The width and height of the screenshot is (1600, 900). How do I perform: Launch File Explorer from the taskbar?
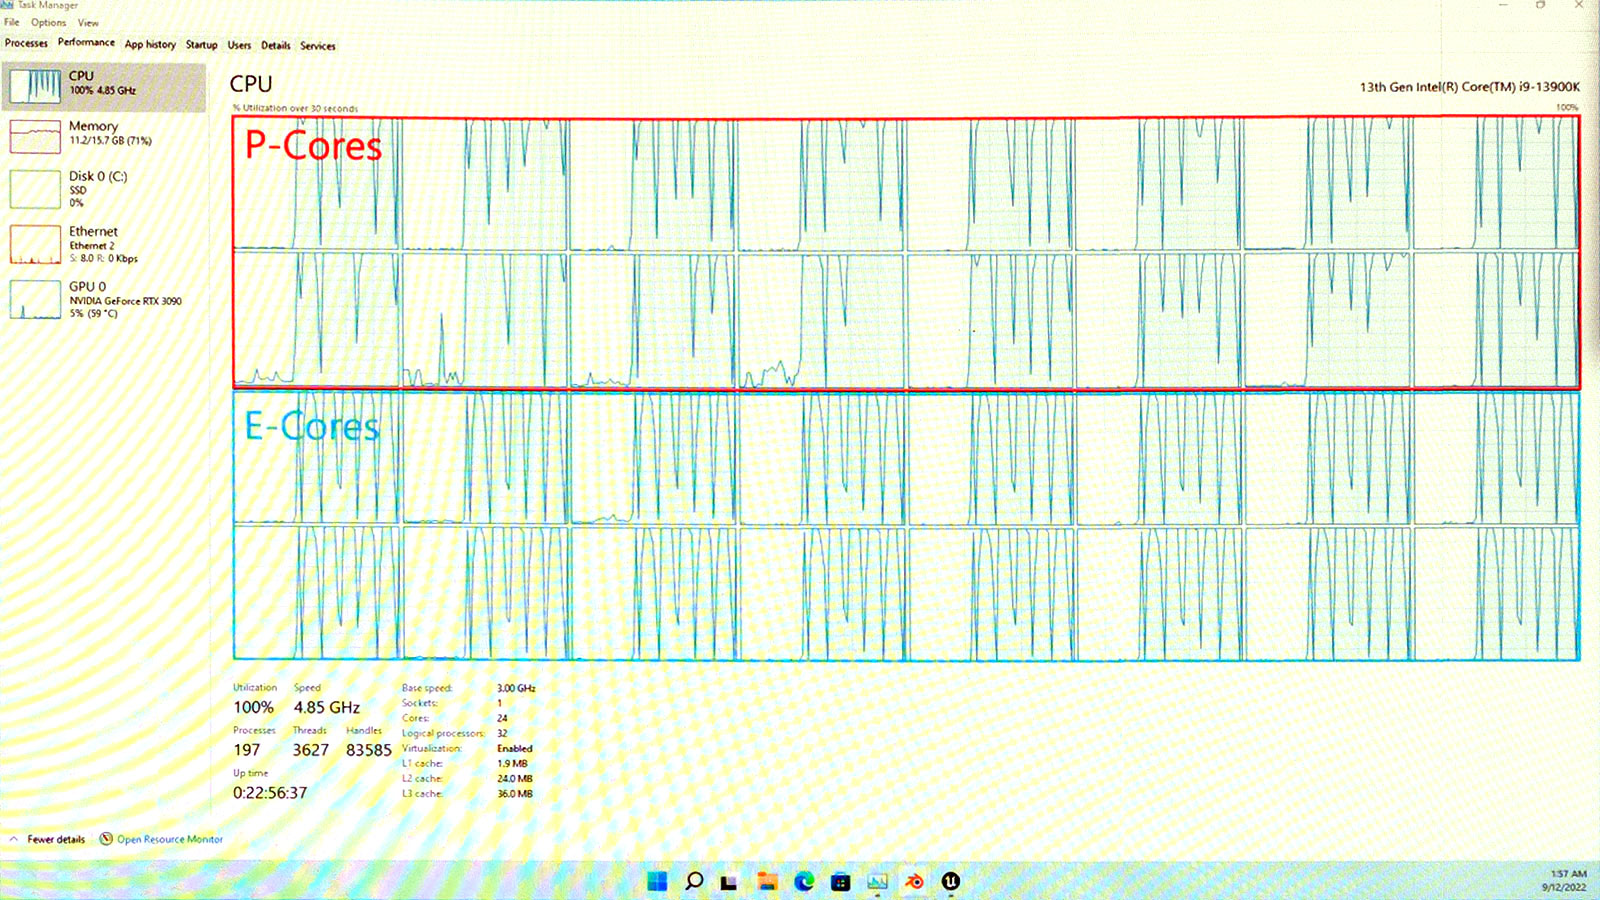(767, 881)
